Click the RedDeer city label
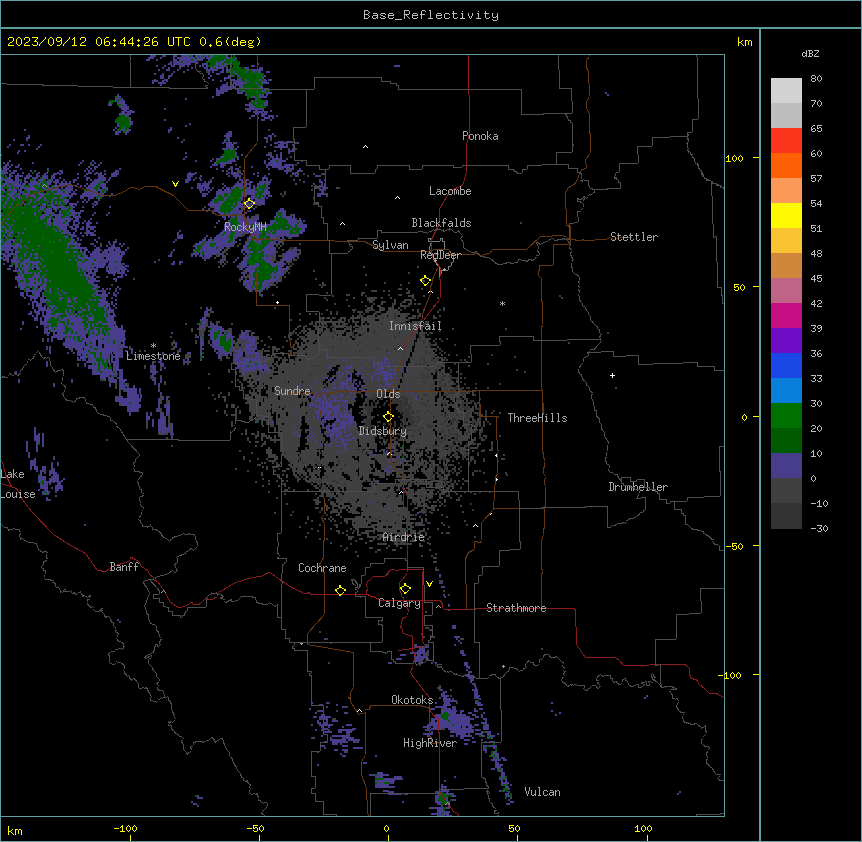The width and height of the screenshot is (862, 842). [440, 255]
